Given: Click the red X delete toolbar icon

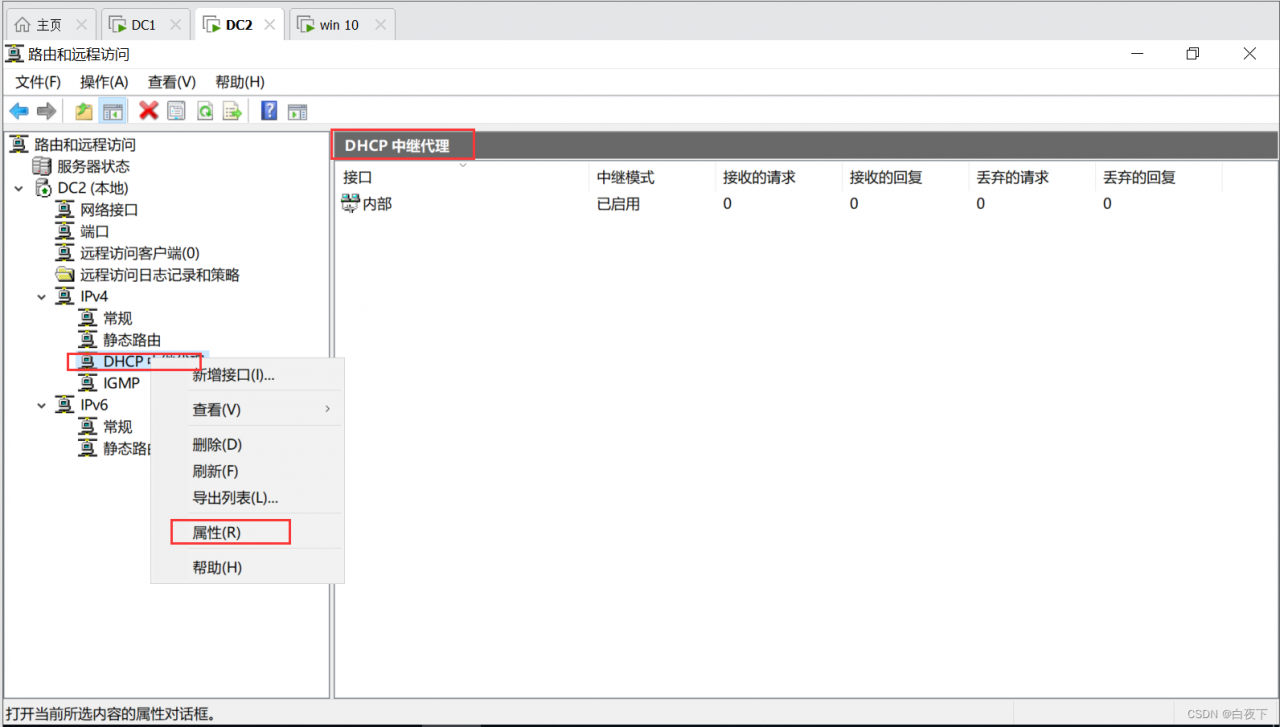Looking at the screenshot, I should 149,111.
